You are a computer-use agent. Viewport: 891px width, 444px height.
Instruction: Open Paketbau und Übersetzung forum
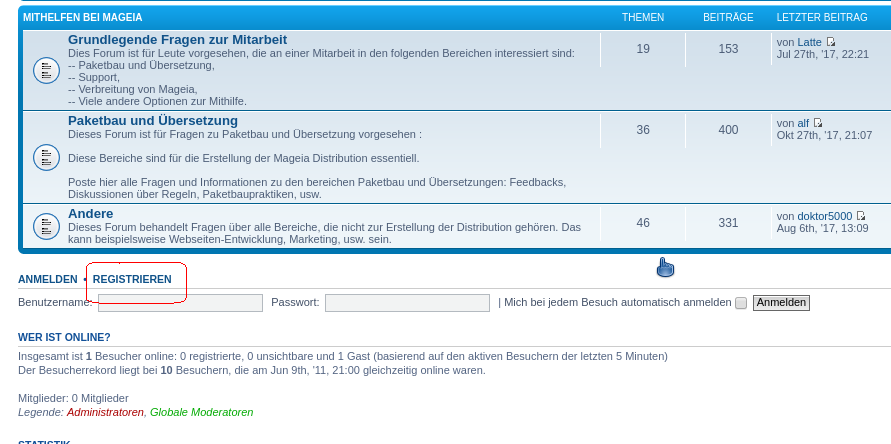pyautogui.click(x=153, y=121)
